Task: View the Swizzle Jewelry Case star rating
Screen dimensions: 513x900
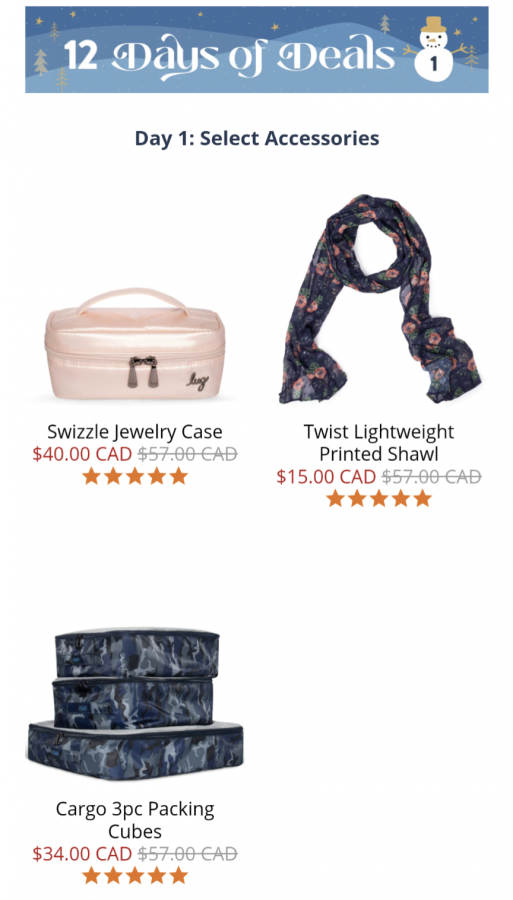Action: point(135,476)
